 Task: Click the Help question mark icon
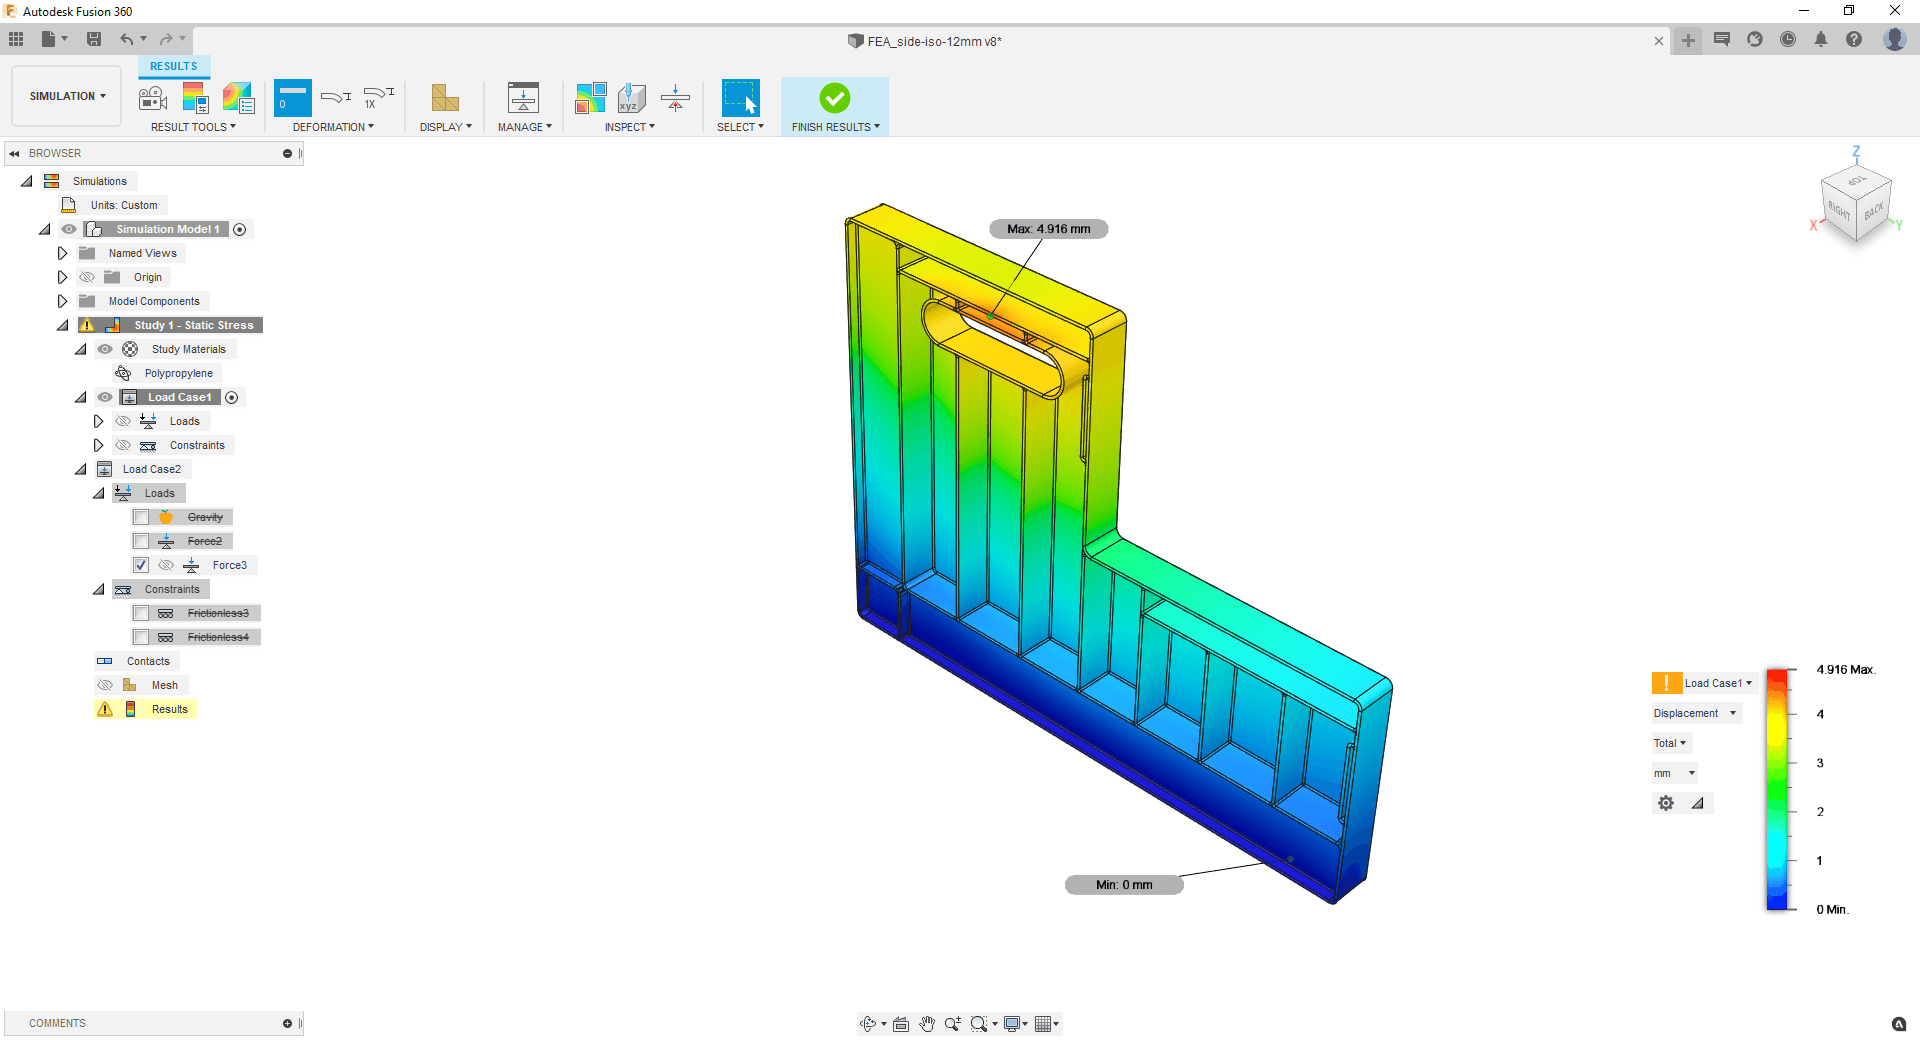(x=1854, y=39)
